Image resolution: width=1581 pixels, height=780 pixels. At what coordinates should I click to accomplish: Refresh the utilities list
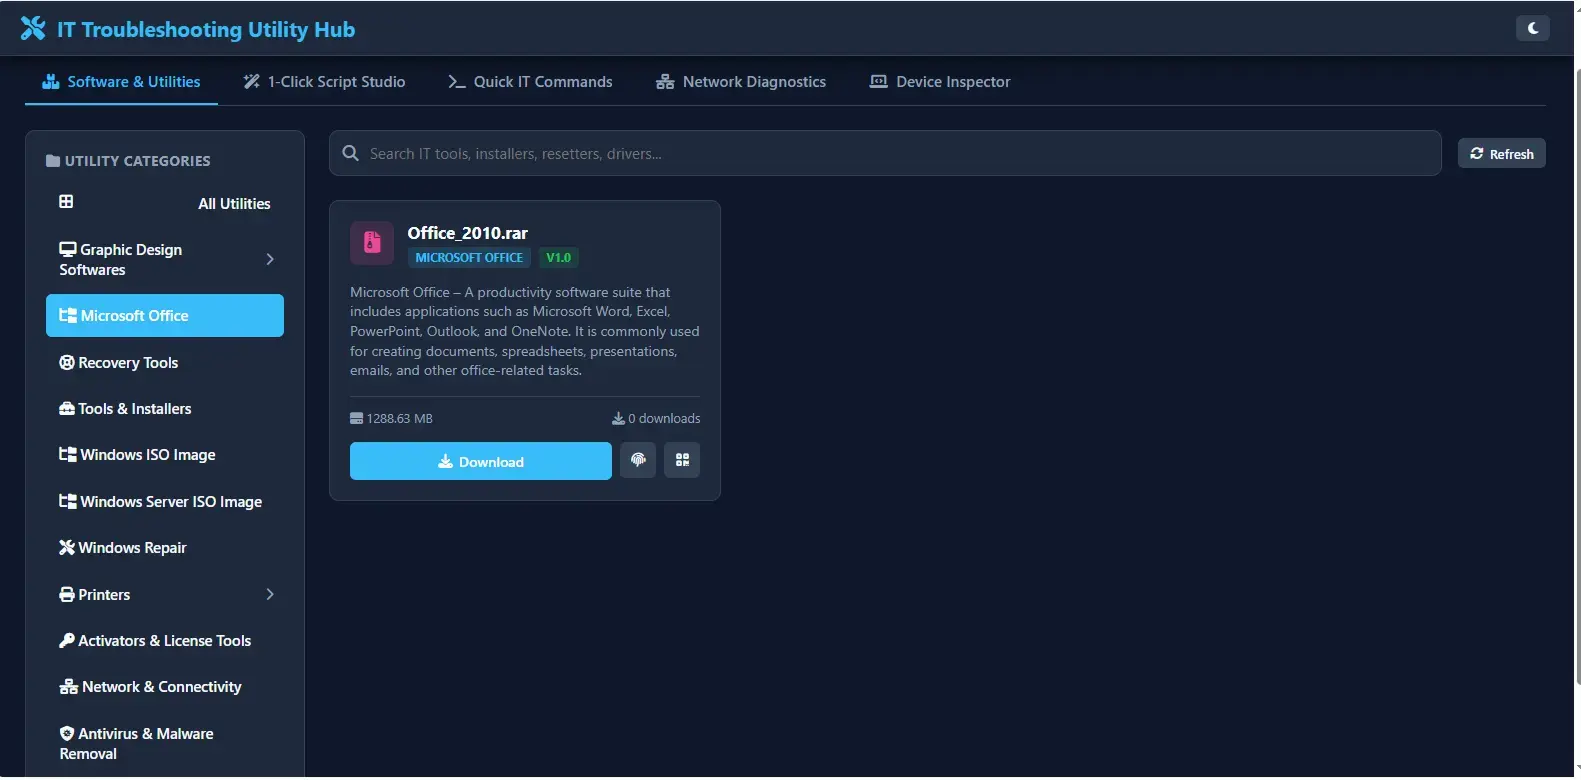[1501, 153]
